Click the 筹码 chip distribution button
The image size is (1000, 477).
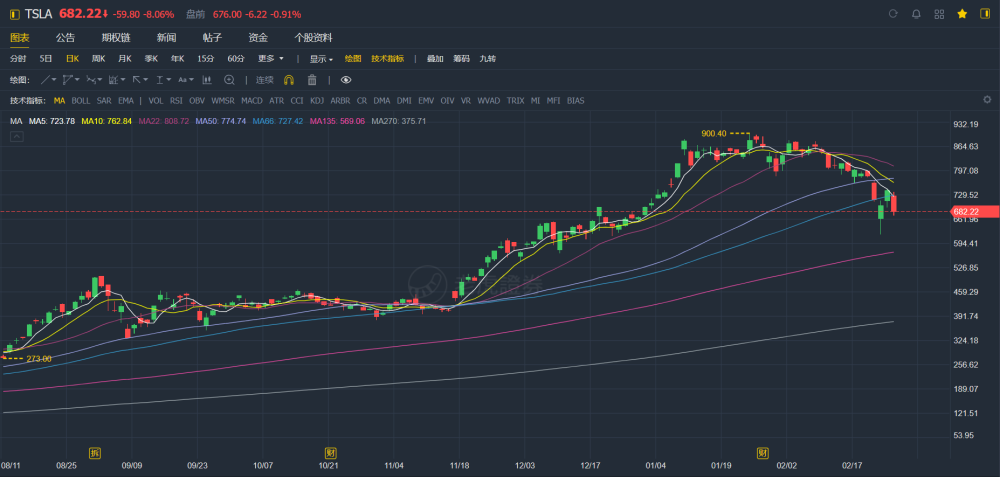[461, 58]
